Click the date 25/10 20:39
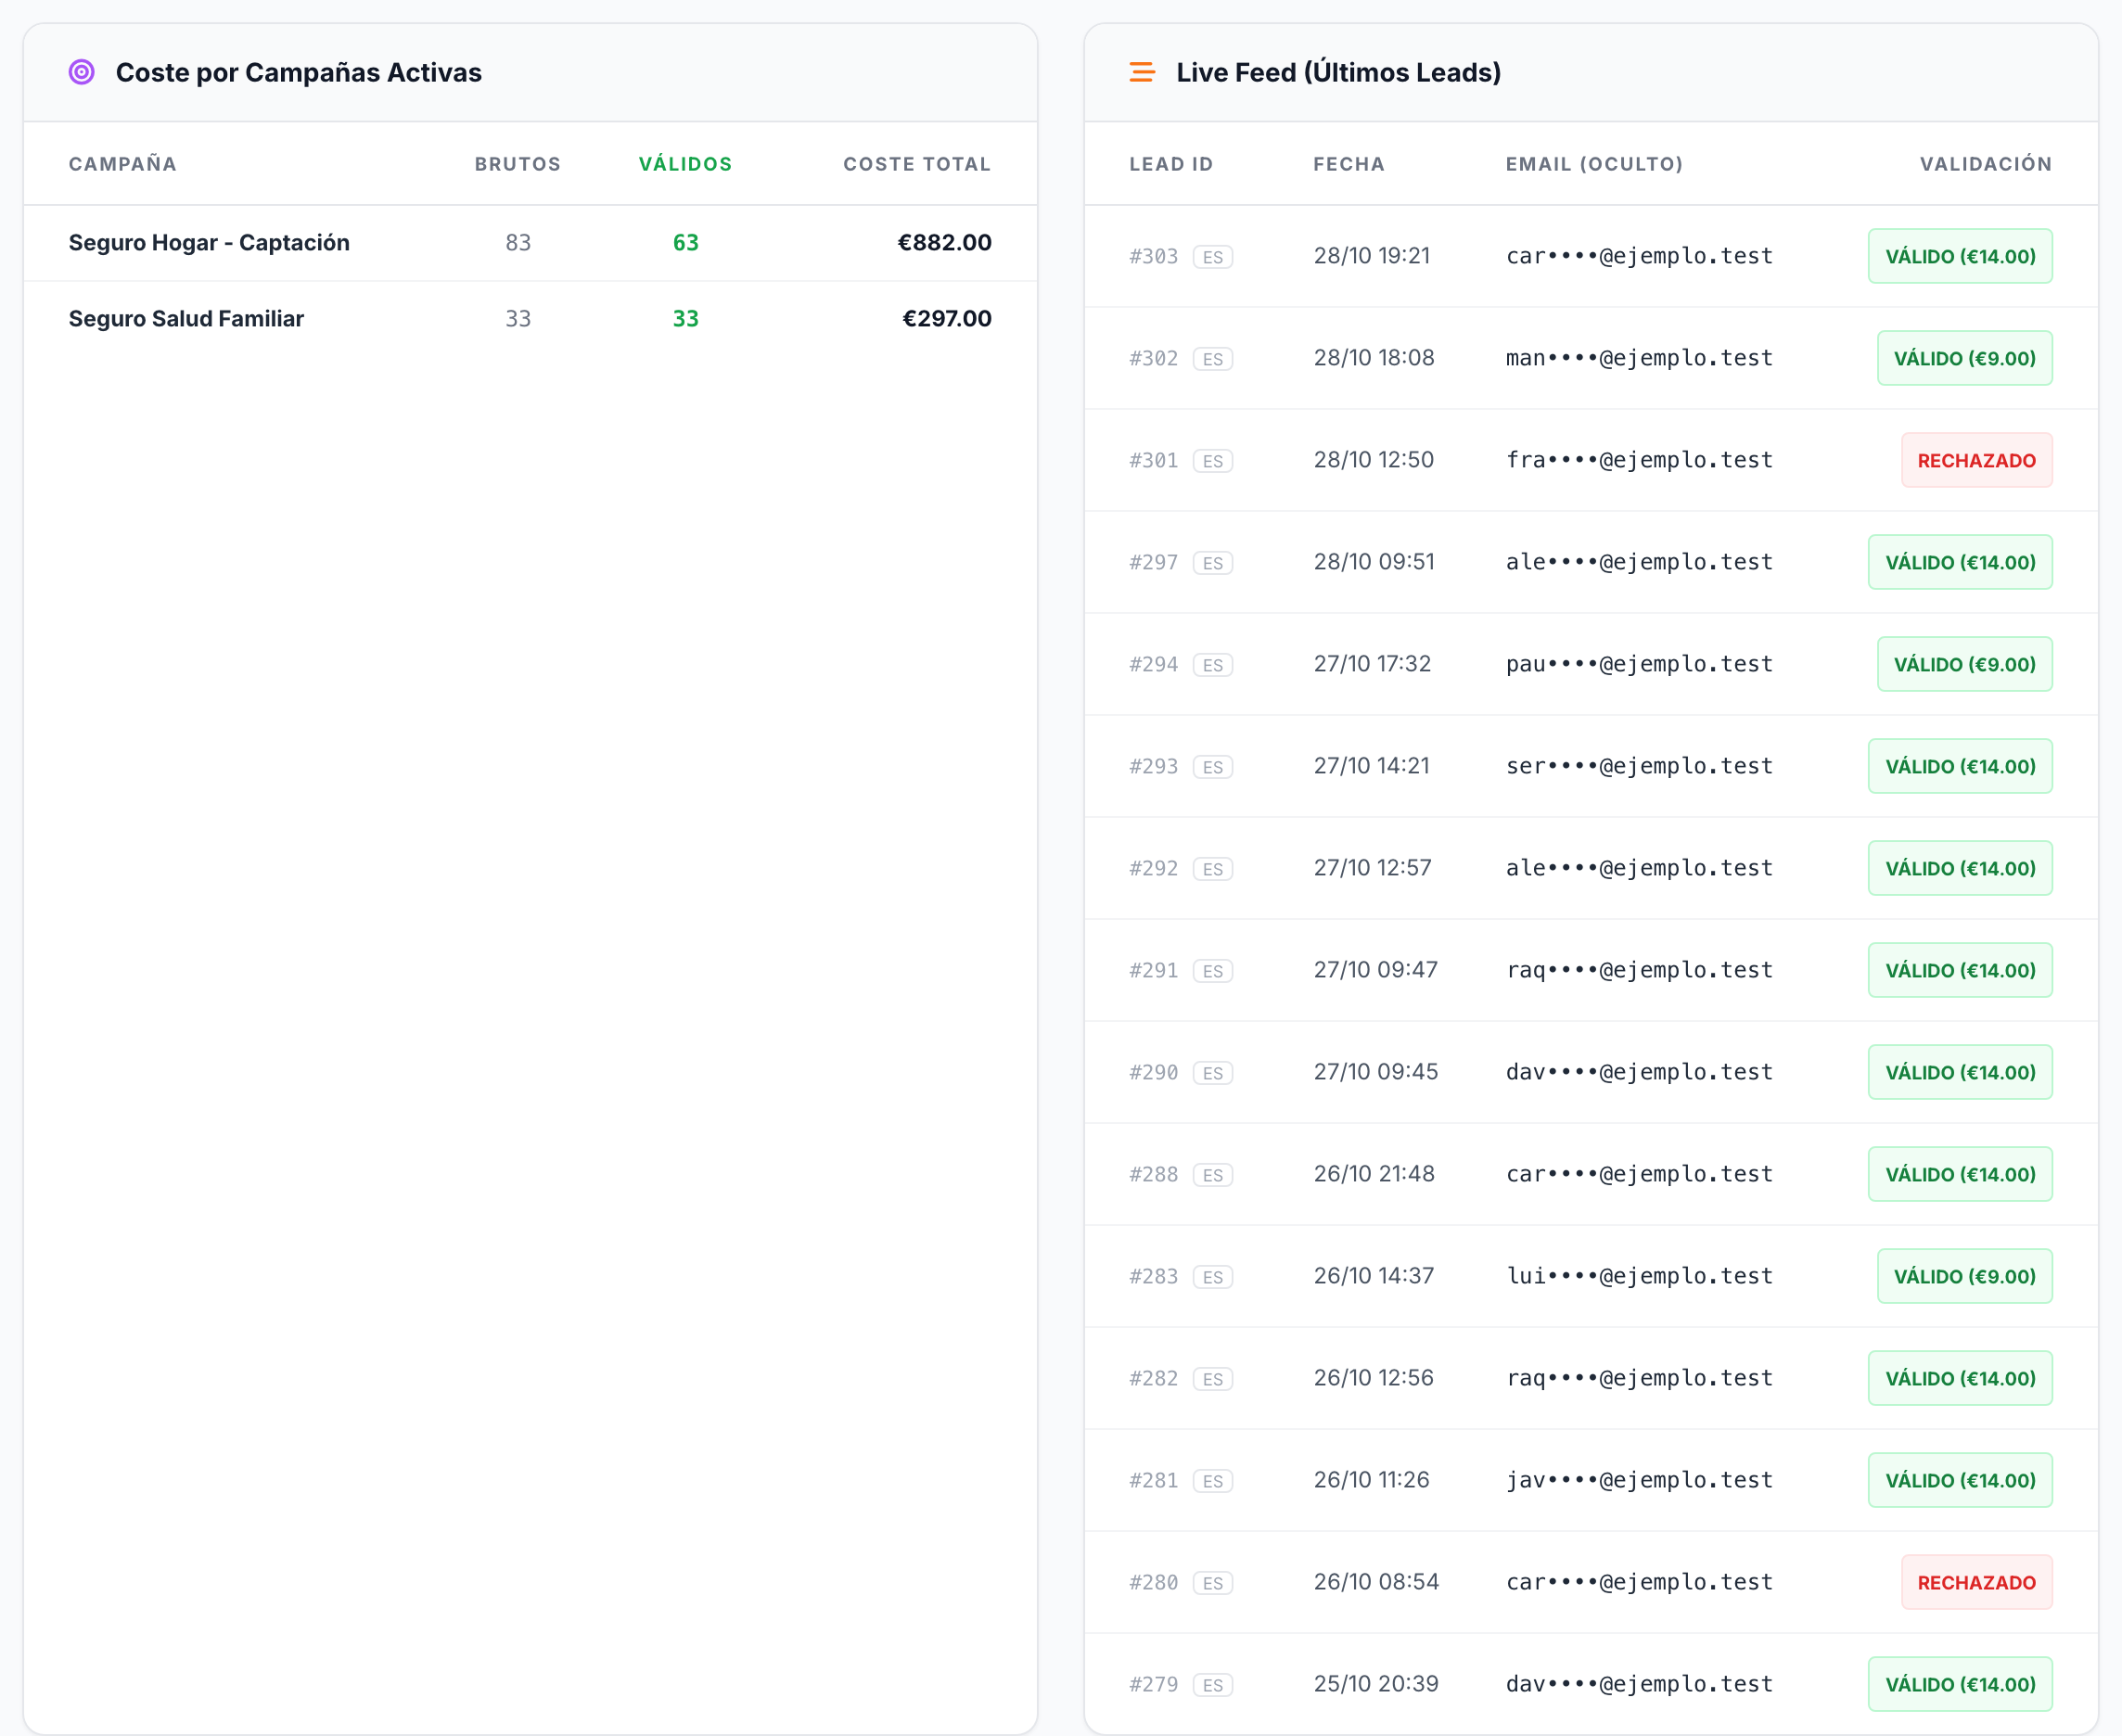Image resolution: width=2122 pixels, height=1736 pixels. pyautogui.click(x=1376, y=1684)
